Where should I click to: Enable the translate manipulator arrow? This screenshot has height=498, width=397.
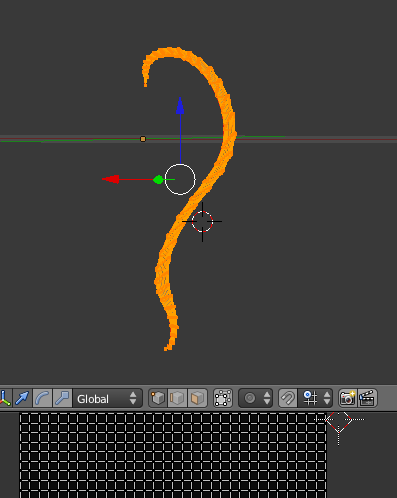click(x=22, y=398)
